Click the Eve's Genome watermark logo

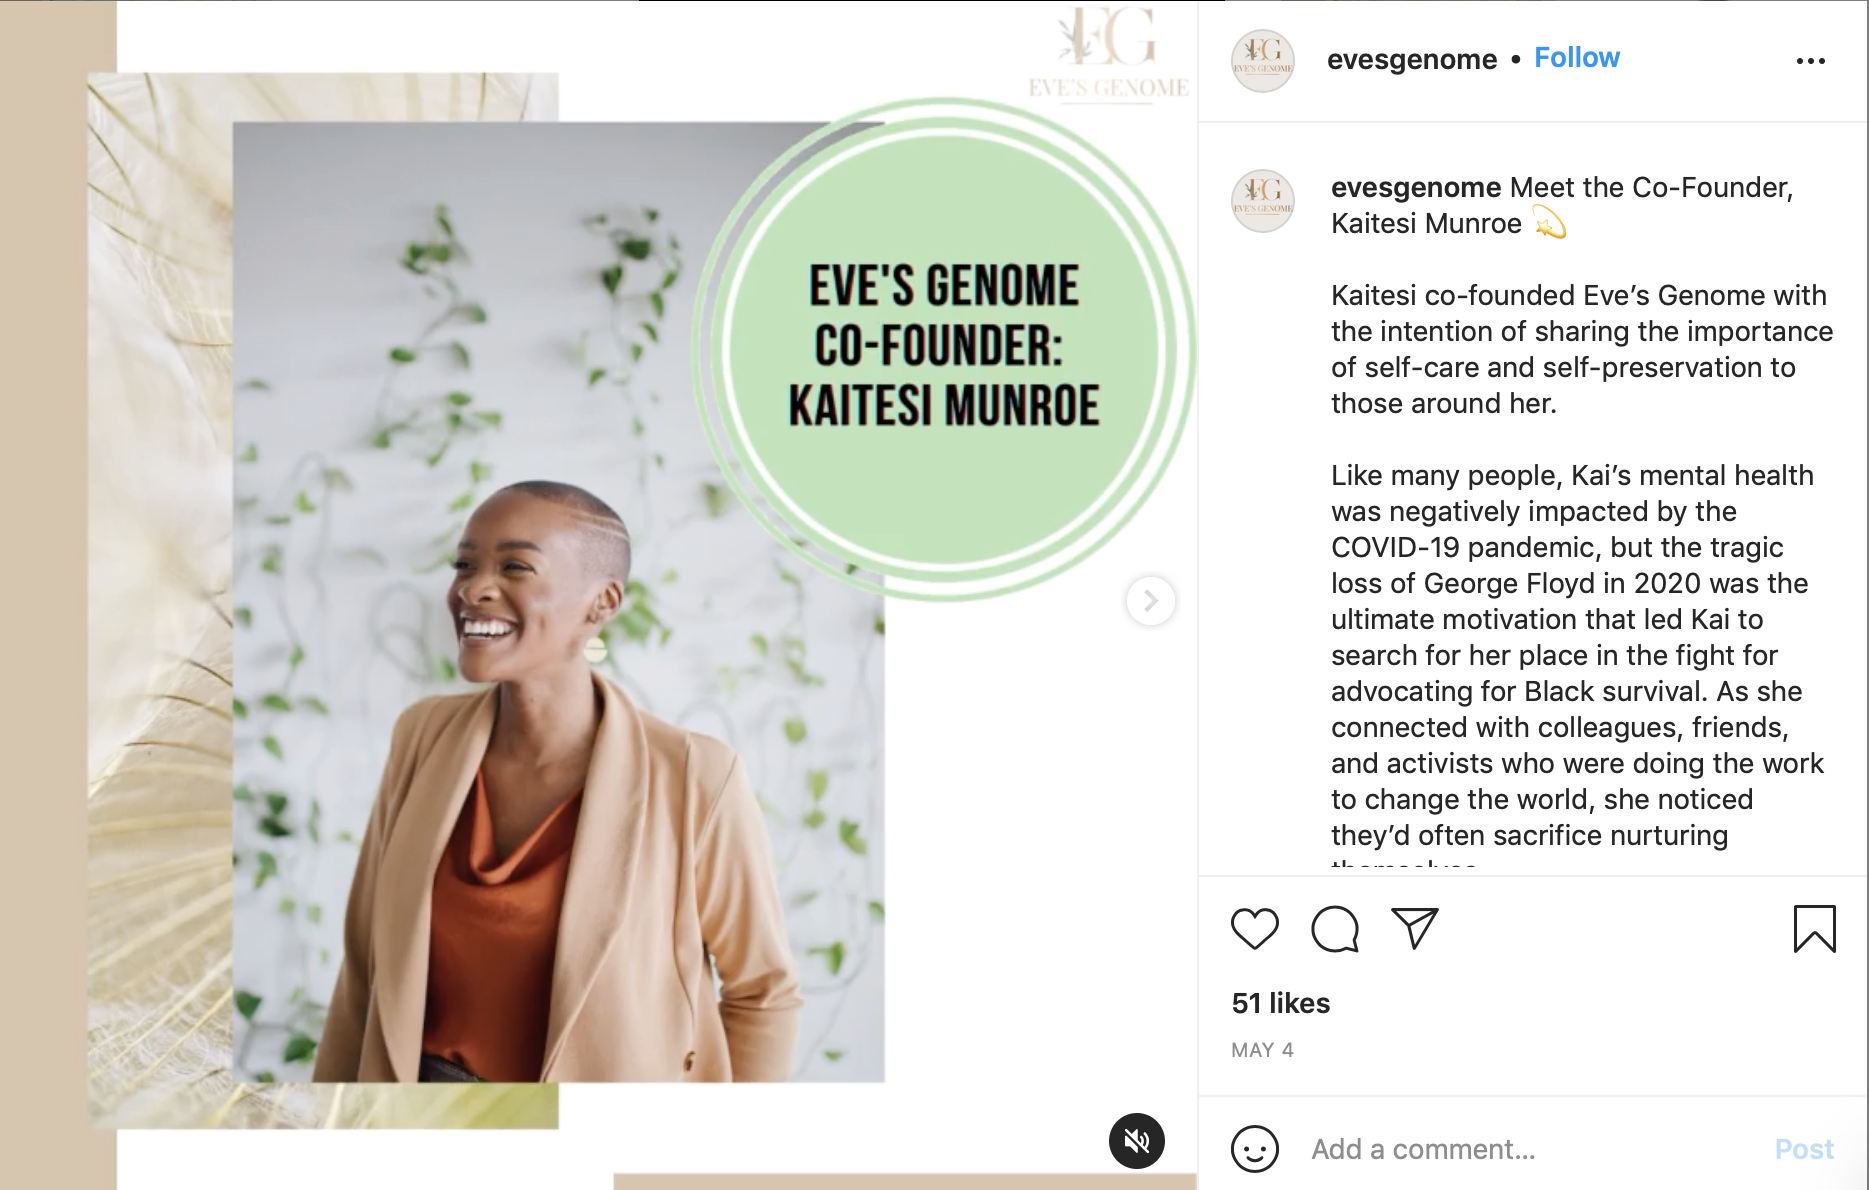pos(1109,53)
